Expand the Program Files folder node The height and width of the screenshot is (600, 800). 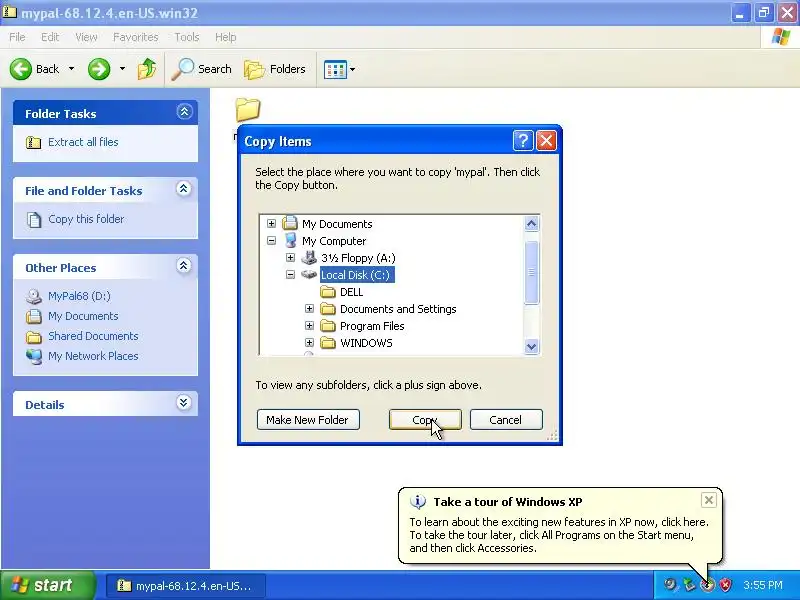(309, 326)
